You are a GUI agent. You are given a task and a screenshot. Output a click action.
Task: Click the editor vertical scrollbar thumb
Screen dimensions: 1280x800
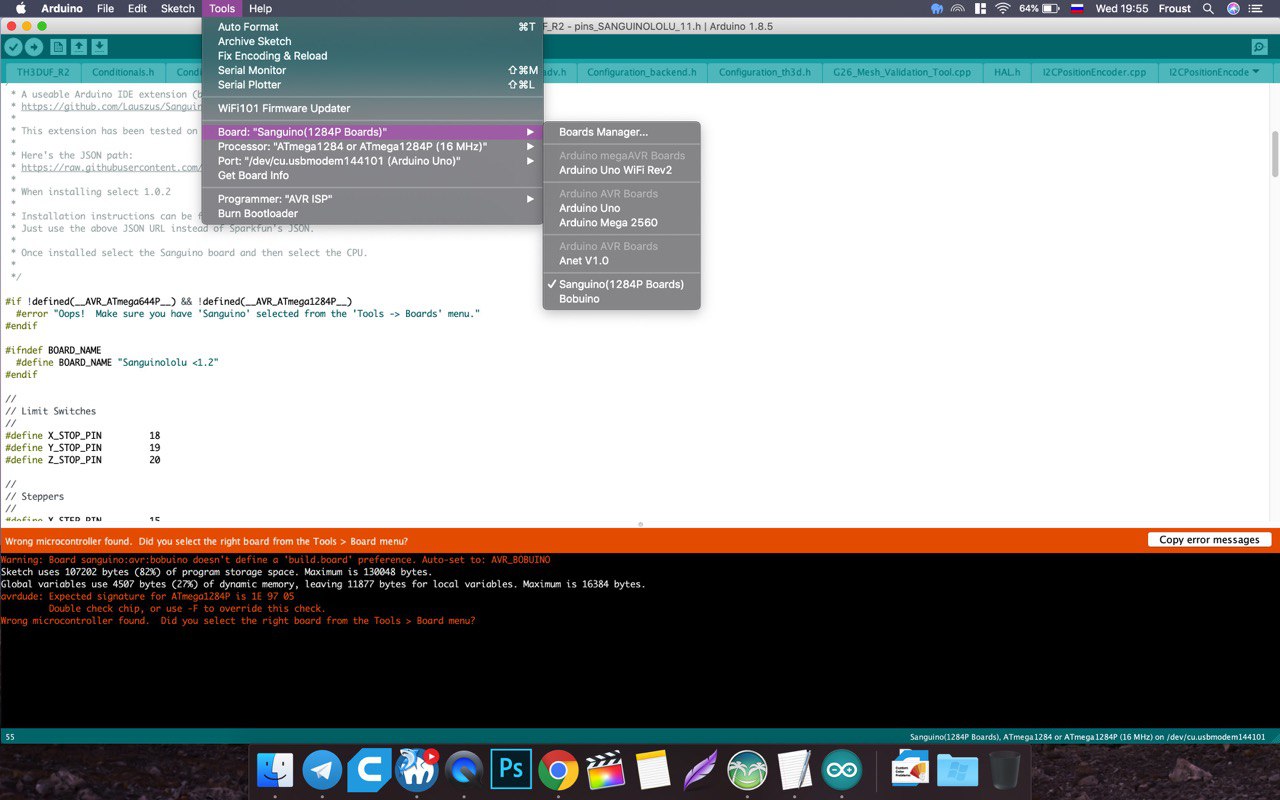click(x=1274, y=153)
